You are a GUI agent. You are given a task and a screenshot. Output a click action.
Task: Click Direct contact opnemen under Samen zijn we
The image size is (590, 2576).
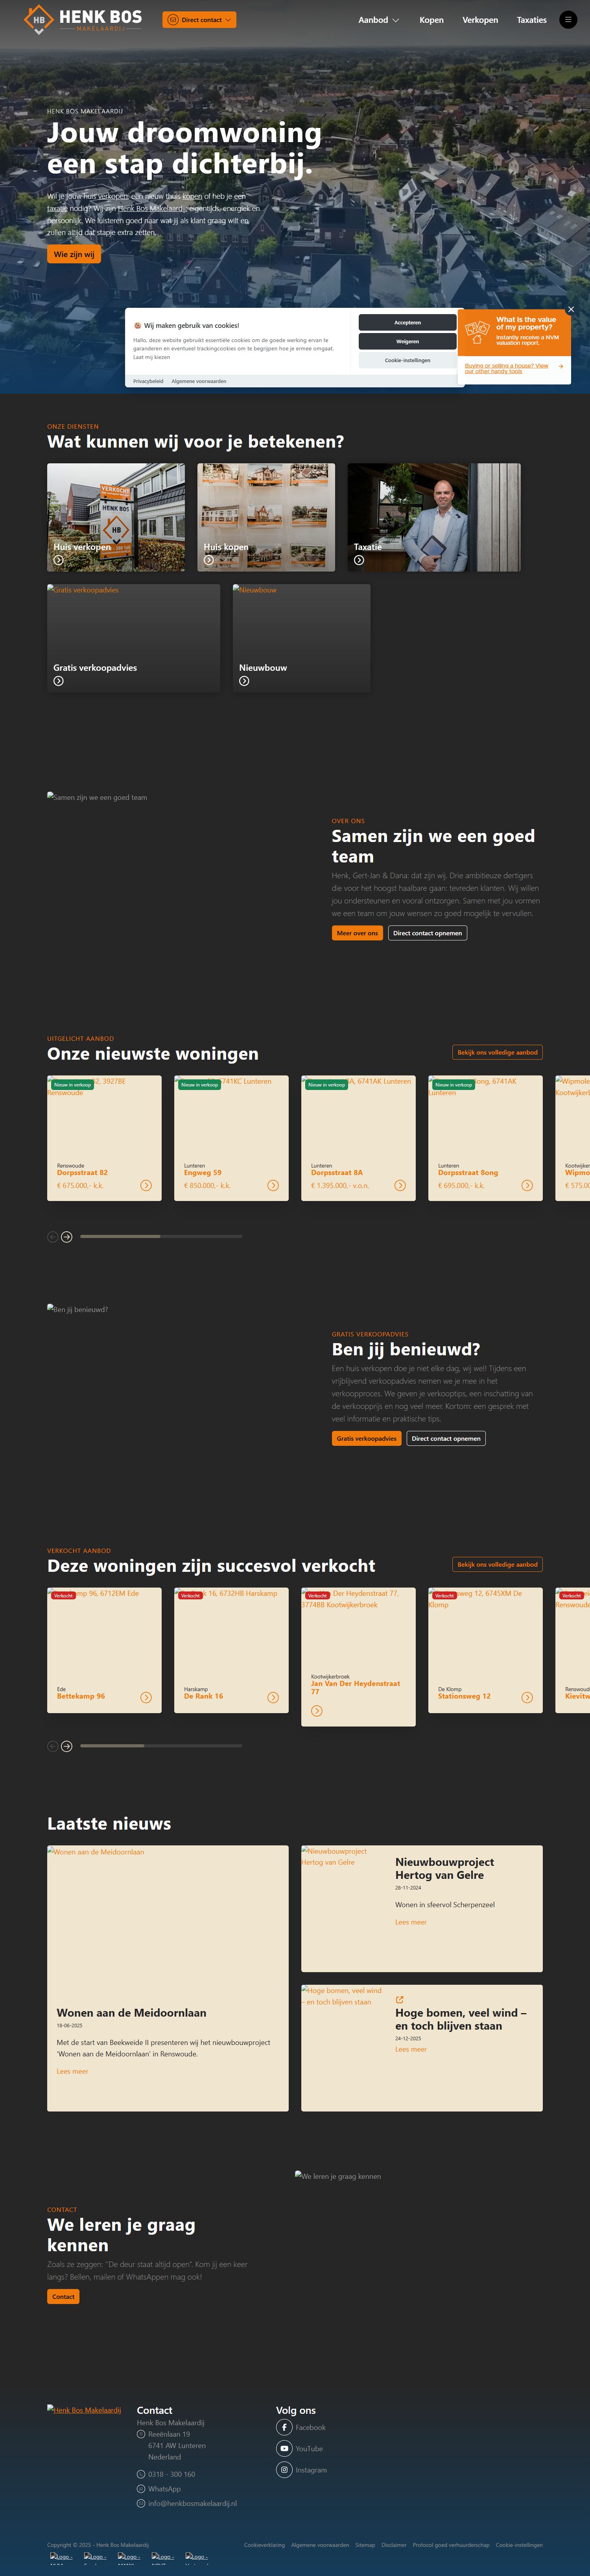[428, 933]
